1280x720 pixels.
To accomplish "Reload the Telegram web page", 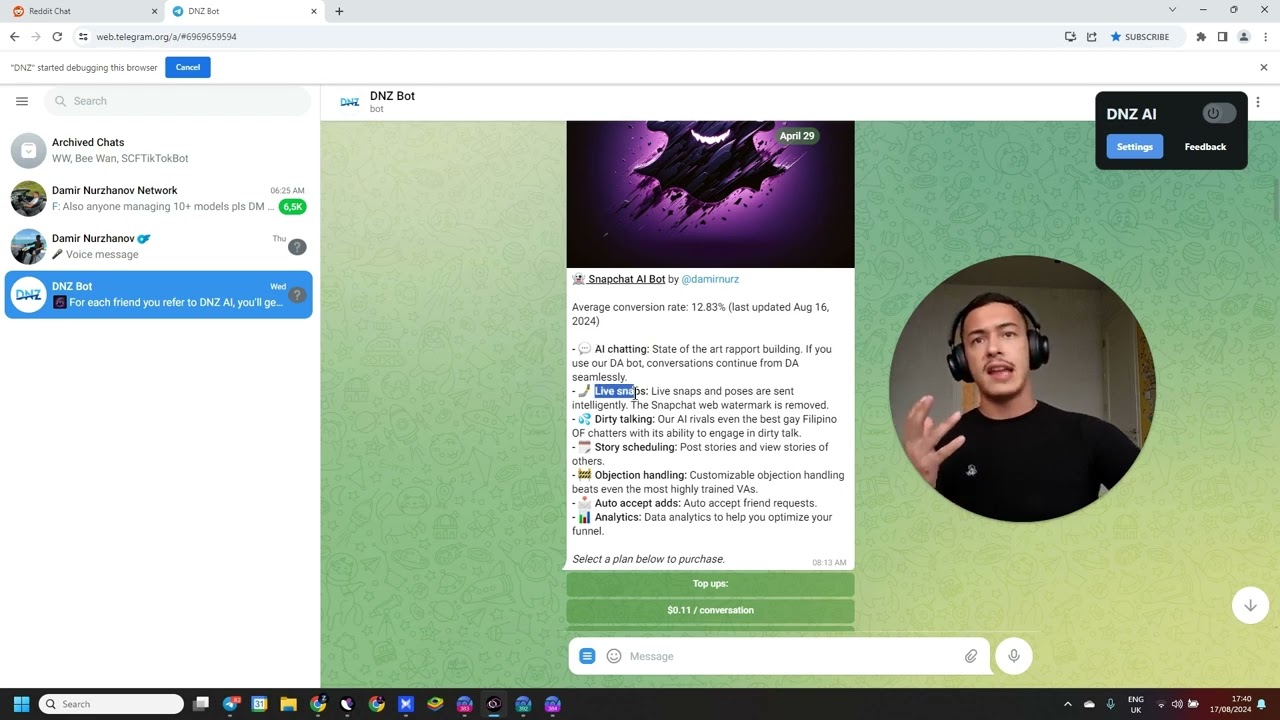I will (x=57, y=37).
